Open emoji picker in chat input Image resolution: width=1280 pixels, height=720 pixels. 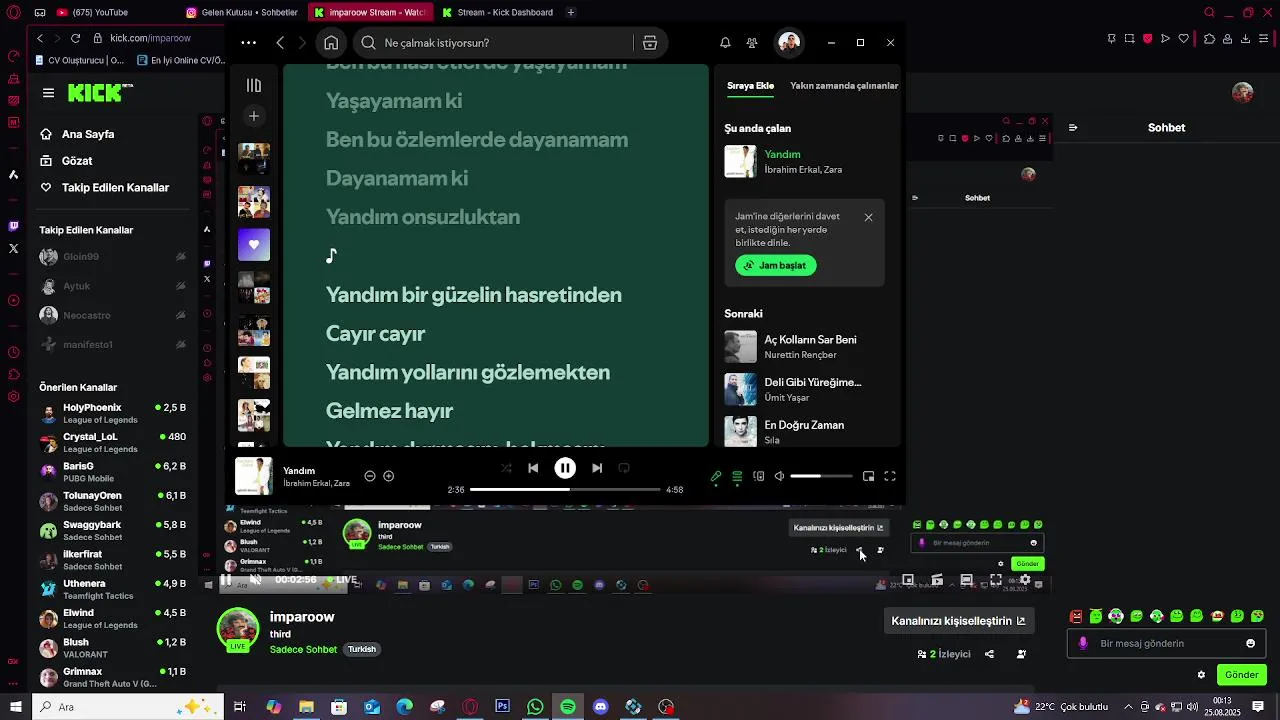point(1250,644)
